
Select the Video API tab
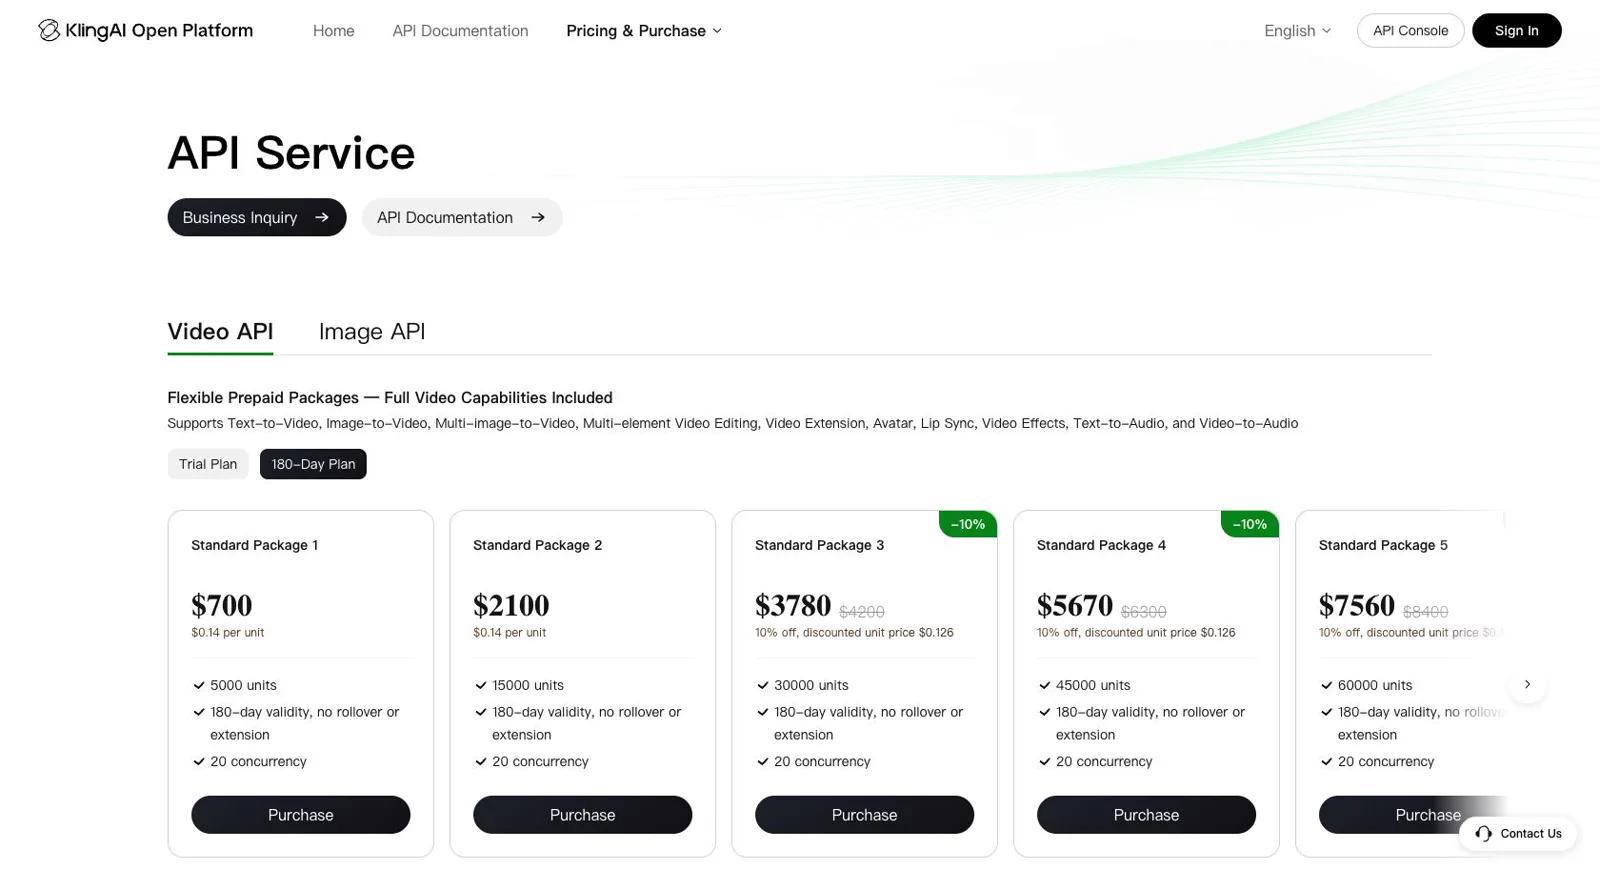pyautogui.click(x=220, y=331)
